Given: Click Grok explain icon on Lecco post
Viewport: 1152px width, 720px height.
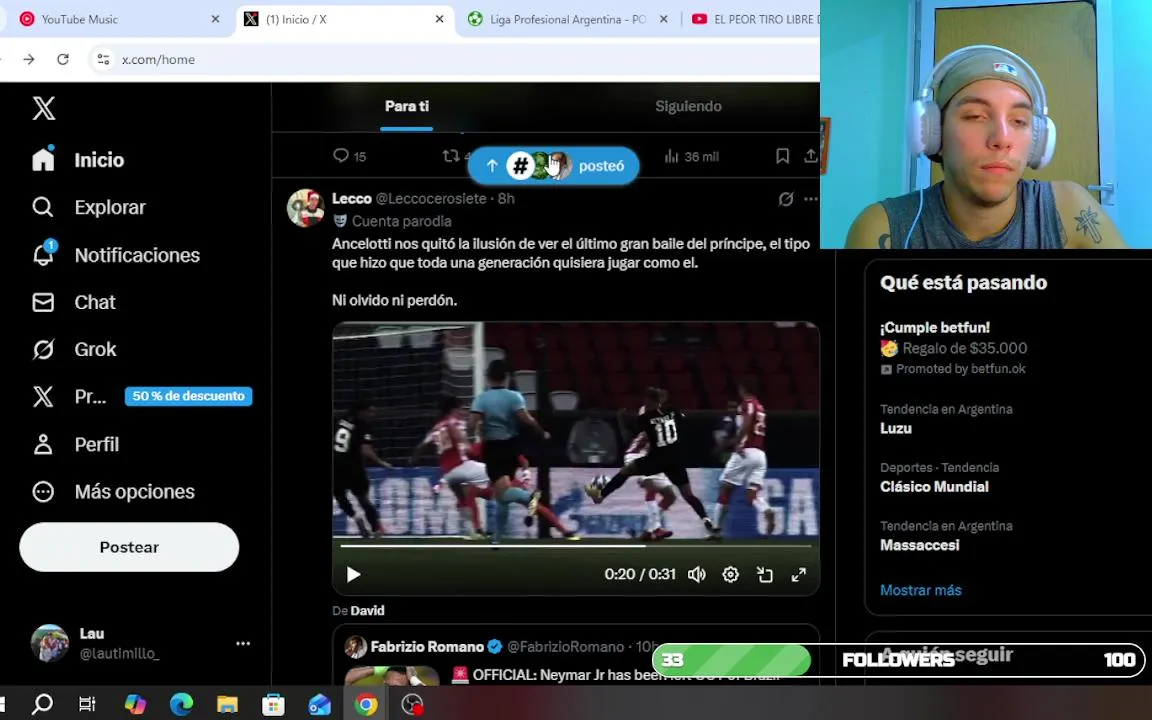Looking at the screenshot, I should pos(785,199).
